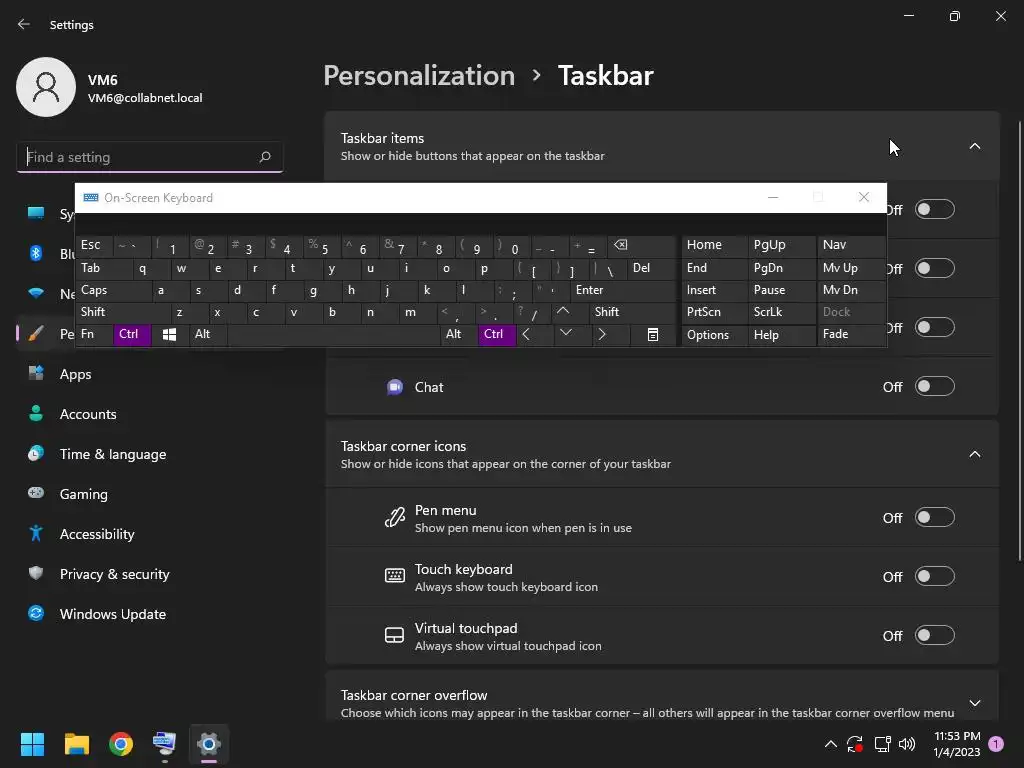Show hidden system tray icons
Image resolution: width=1024 pixels, height=768 pixels.
point(831,744)
